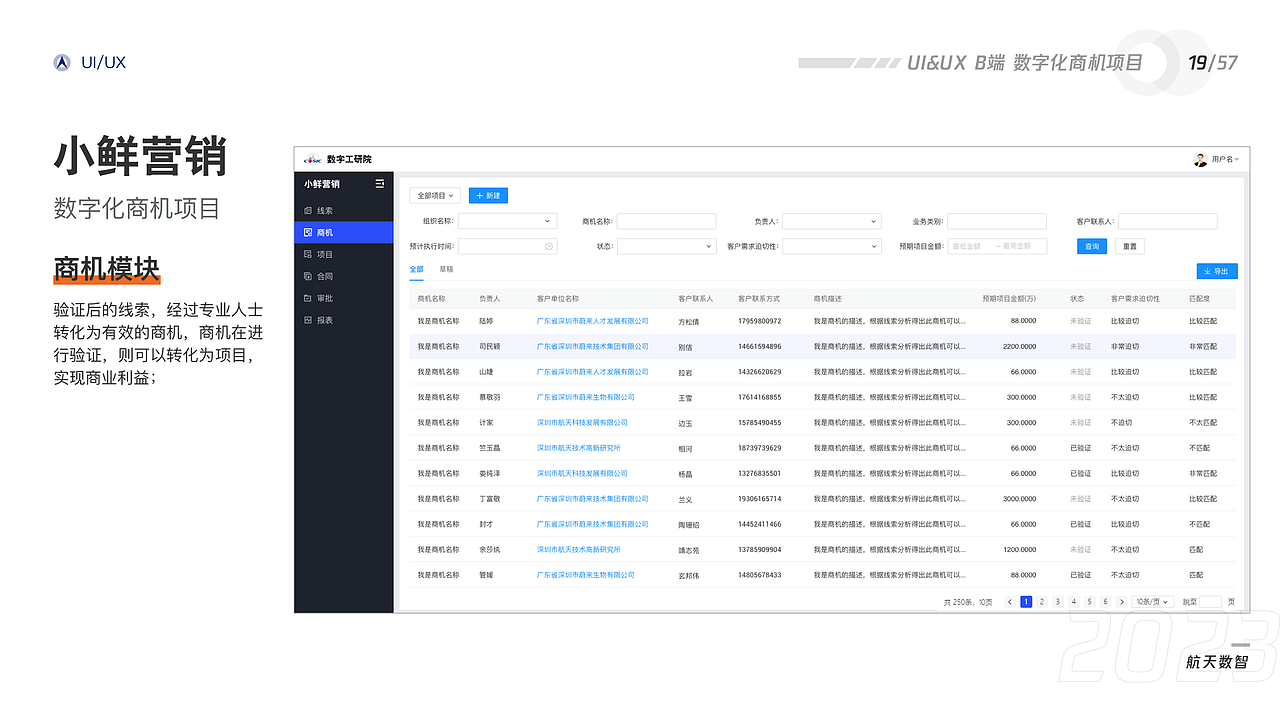Go to previous page with left arrow
1280x720 pixels.
click(1010, 602)
